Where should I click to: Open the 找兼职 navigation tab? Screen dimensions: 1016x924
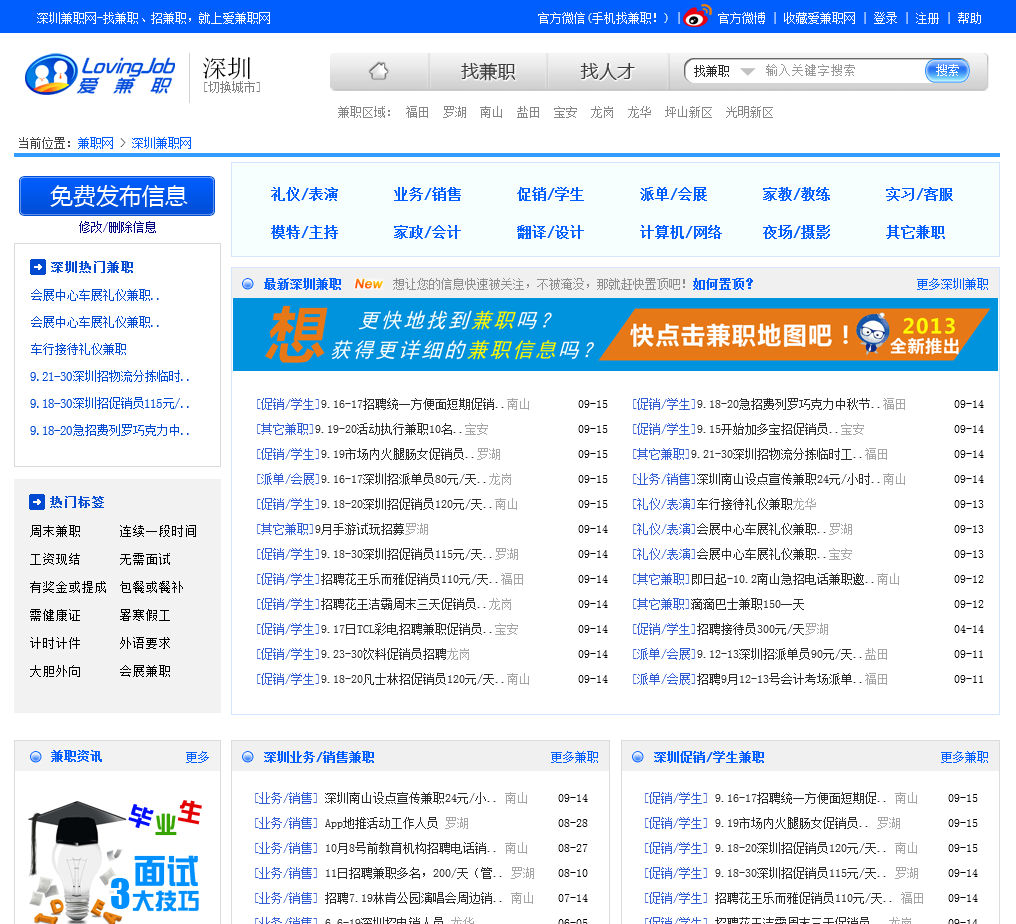pos(488,71)
